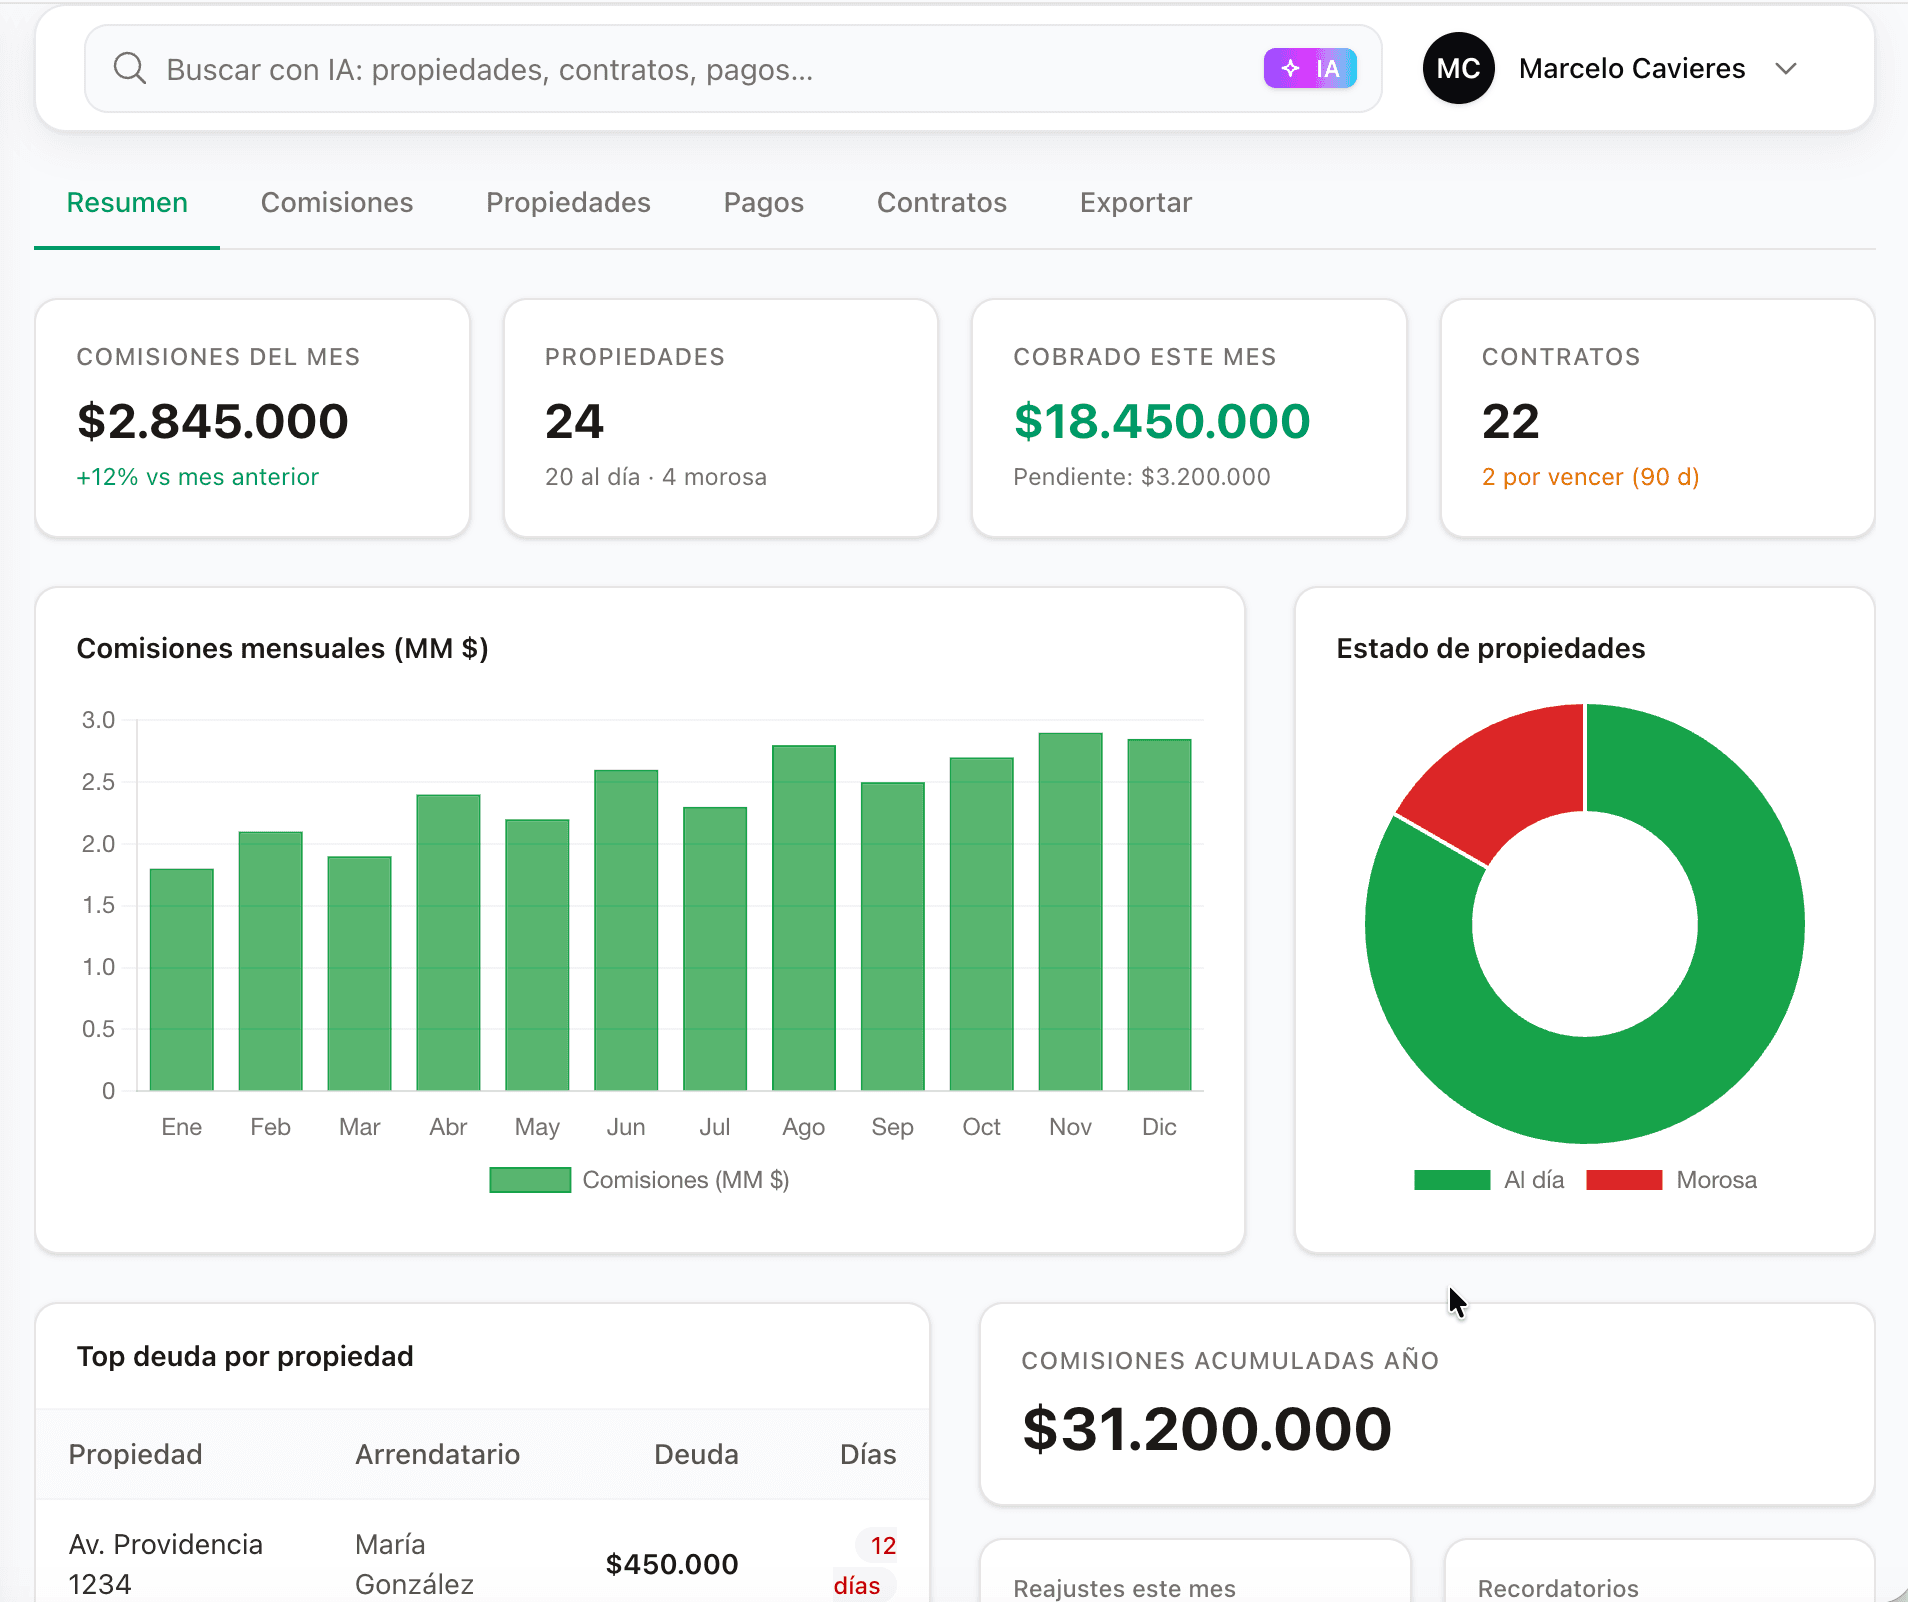This screenshot has height=1602, width=1908.
Task: Click the MC profile avatar
Action: tap(1457, 69)
